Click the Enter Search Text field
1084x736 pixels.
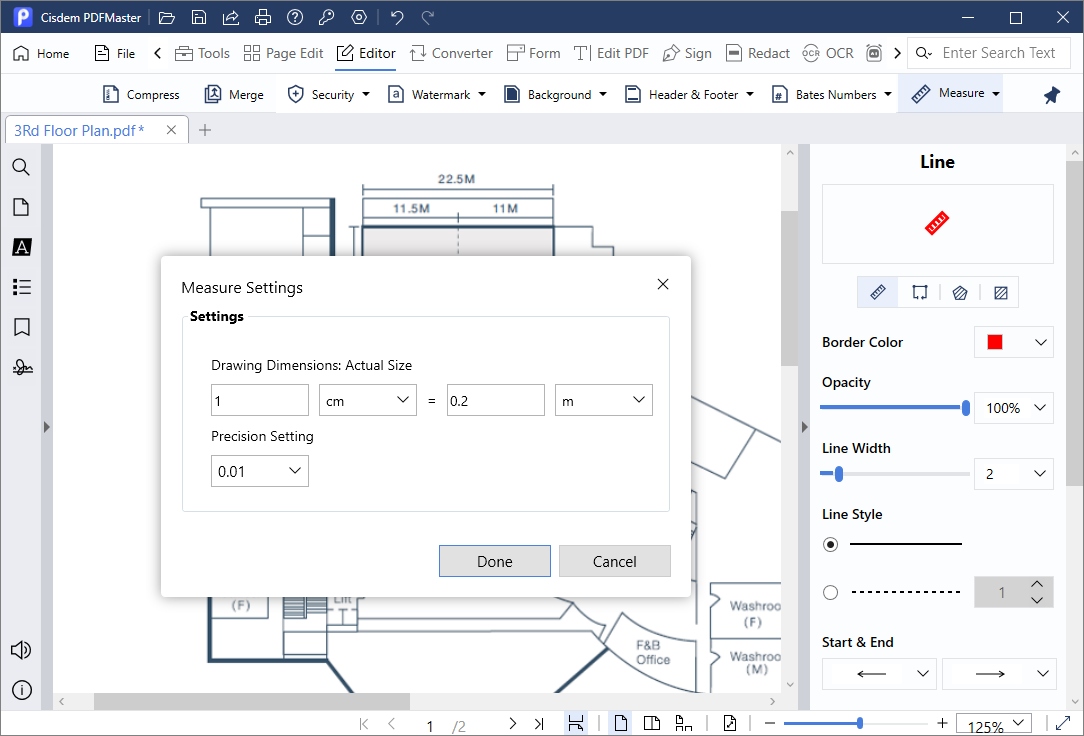click(x=998, y=53)
